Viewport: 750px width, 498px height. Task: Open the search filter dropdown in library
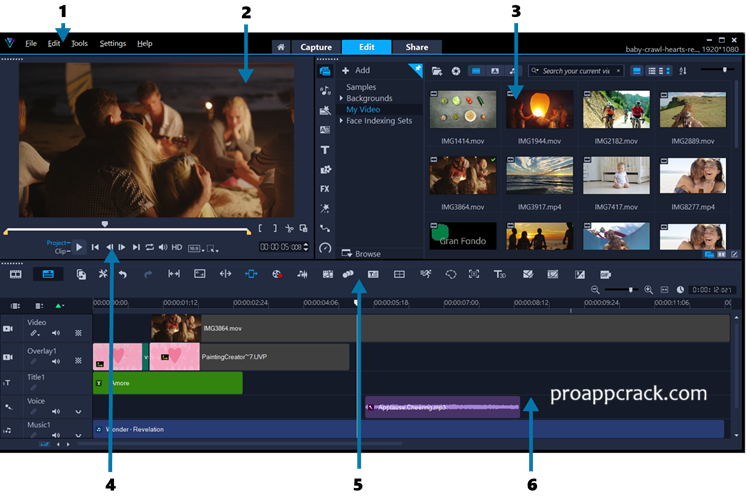(535, 71)
